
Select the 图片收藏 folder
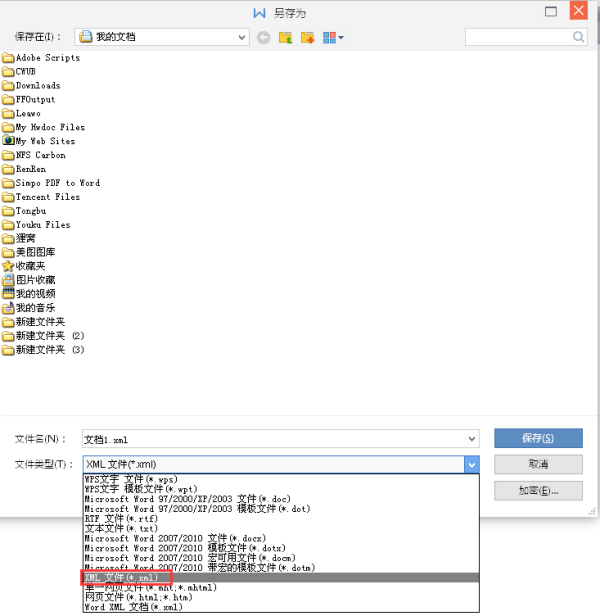(x=29, y=280)
